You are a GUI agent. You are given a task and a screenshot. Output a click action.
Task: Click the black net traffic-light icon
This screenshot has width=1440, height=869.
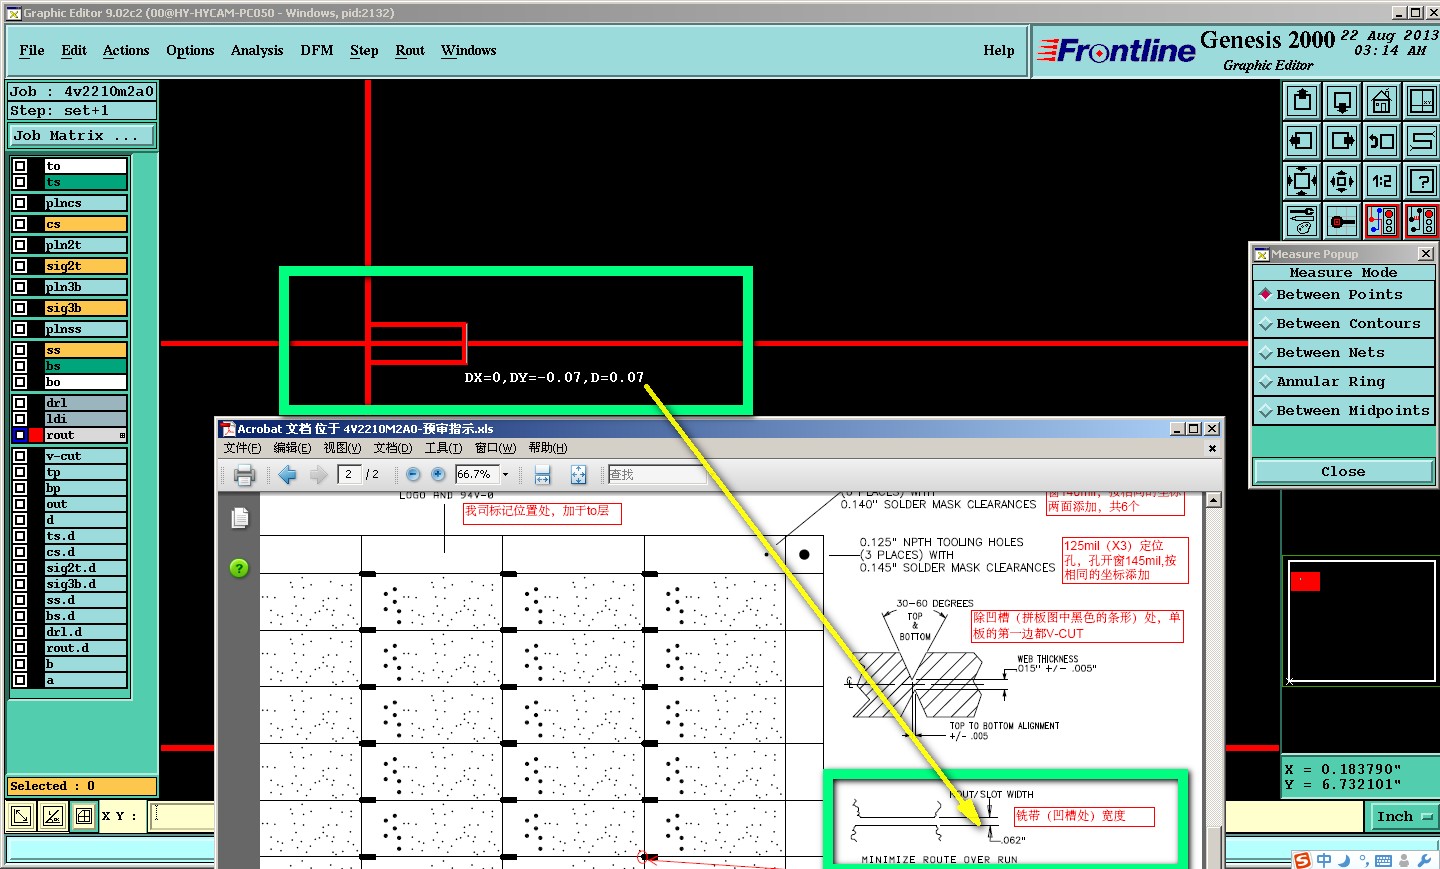[1421, 221]
